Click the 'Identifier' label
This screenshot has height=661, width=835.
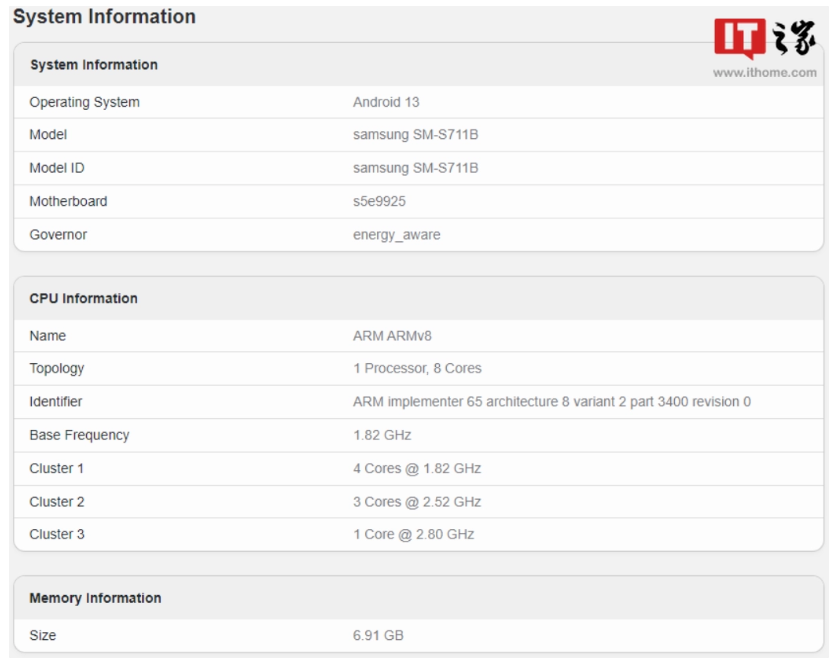[56, 402]
